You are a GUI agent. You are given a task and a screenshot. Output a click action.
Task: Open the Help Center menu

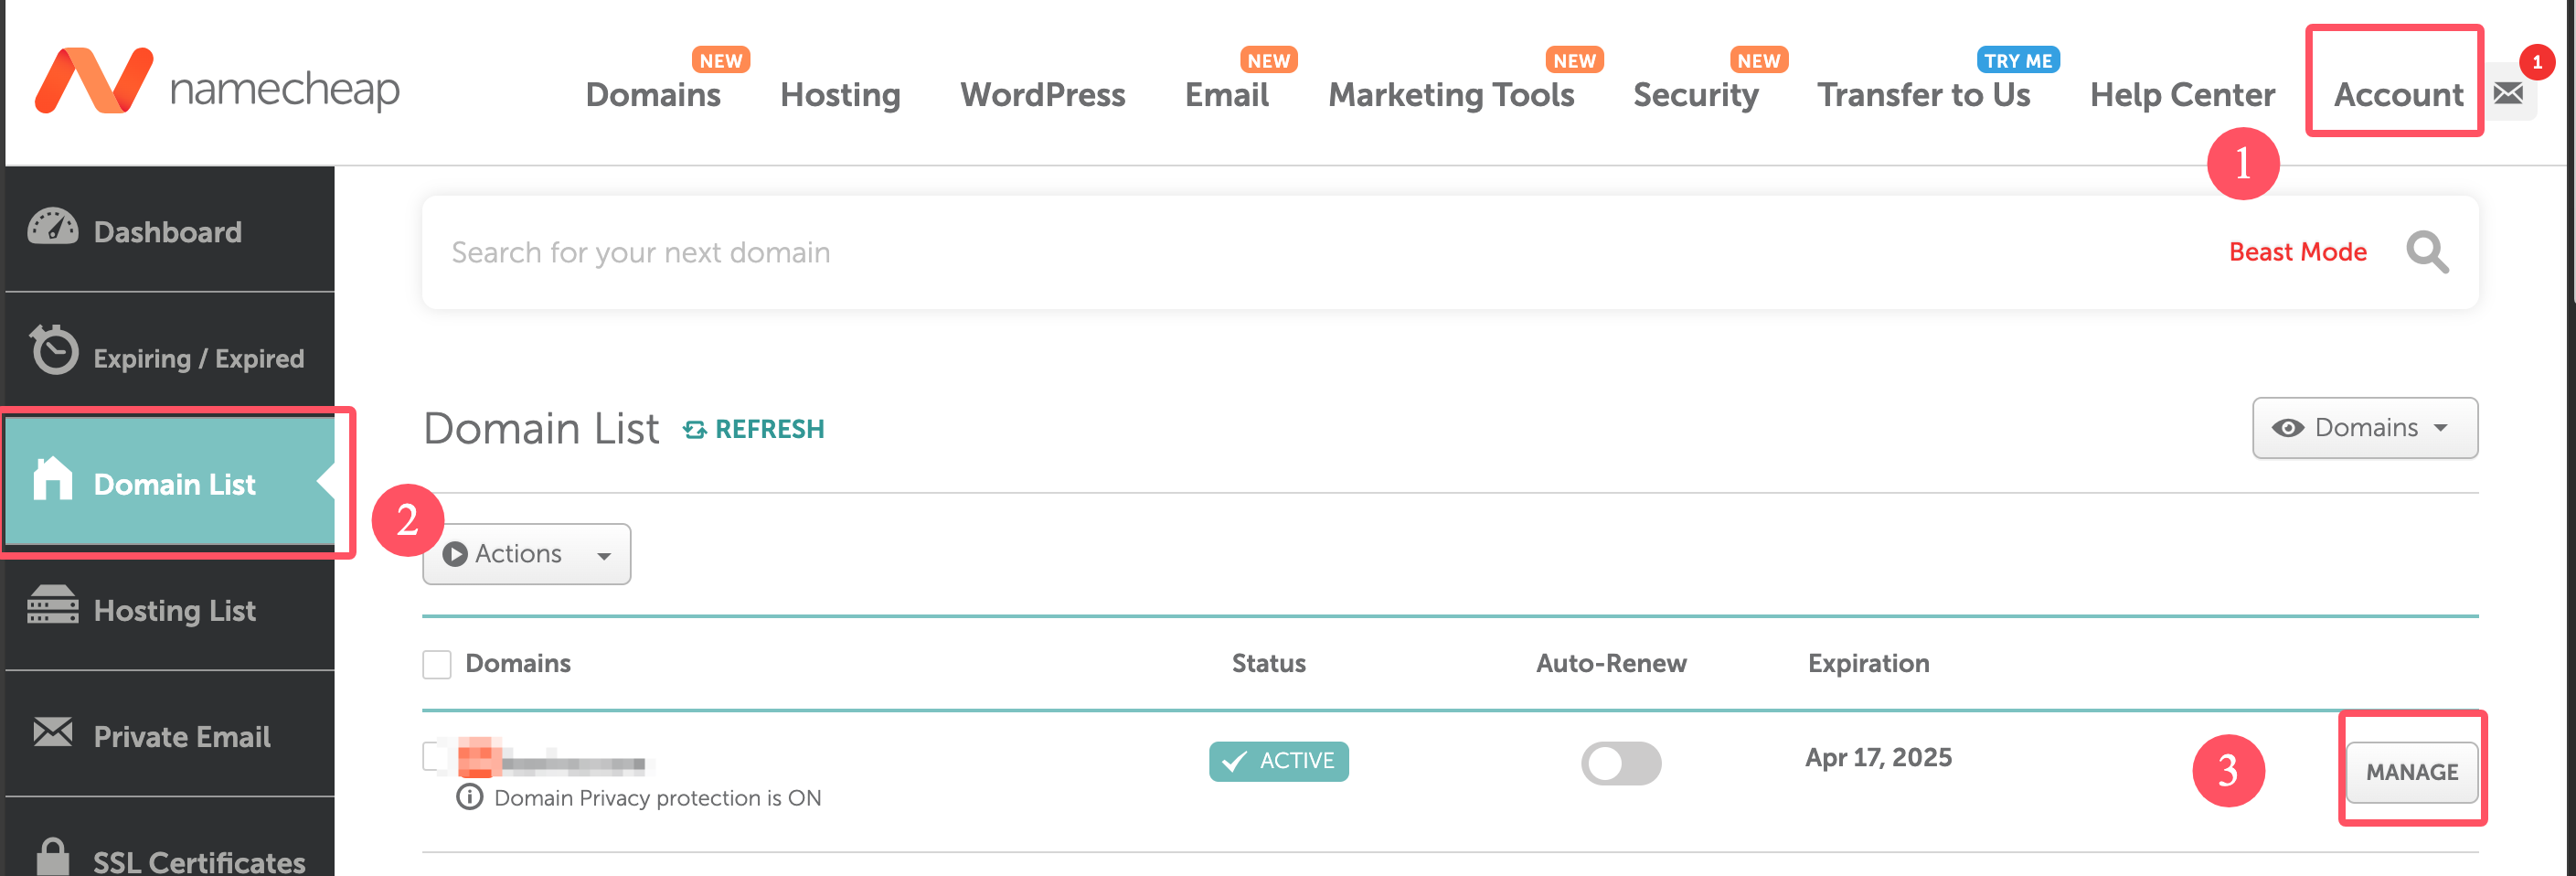[x=2182, y=95]
